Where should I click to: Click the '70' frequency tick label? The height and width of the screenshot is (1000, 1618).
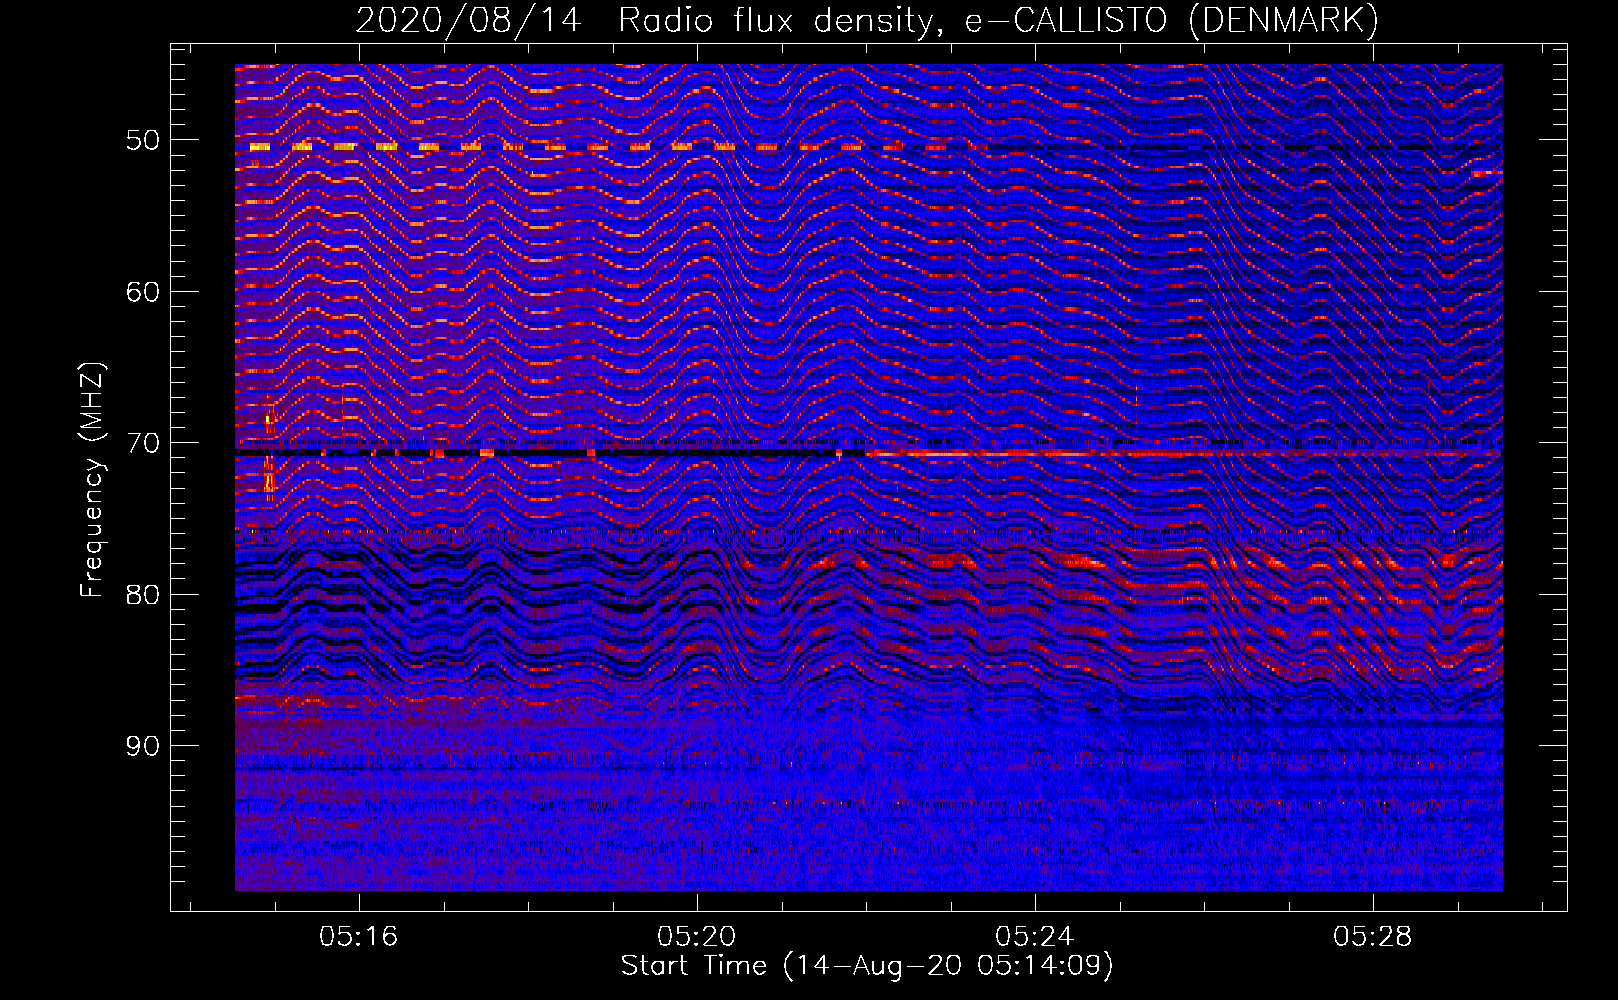142,443
